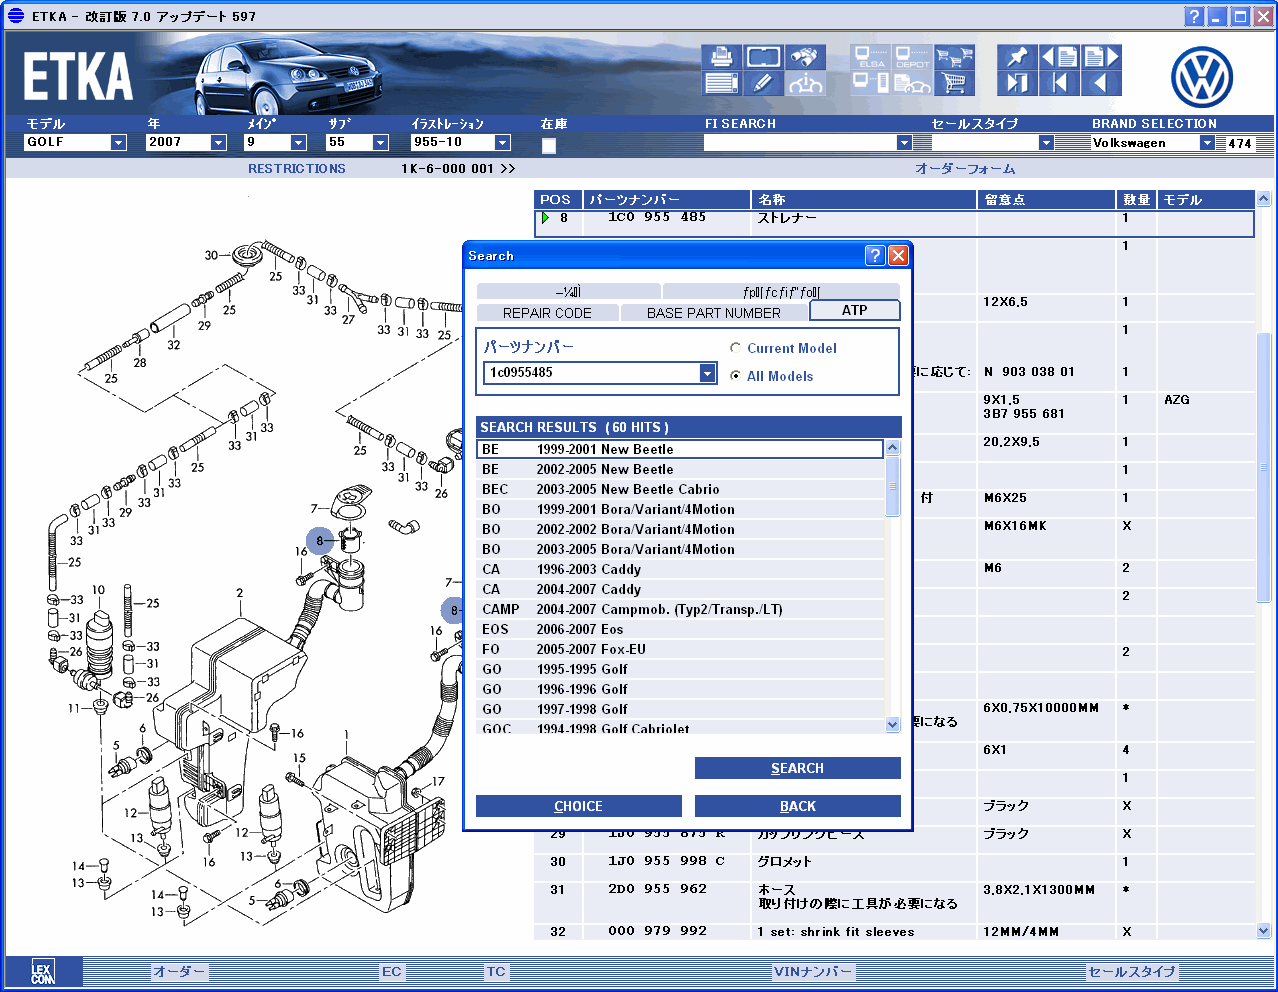Go to the previous page icon
Screen dimensions: 1278x992
[1059, 57]
